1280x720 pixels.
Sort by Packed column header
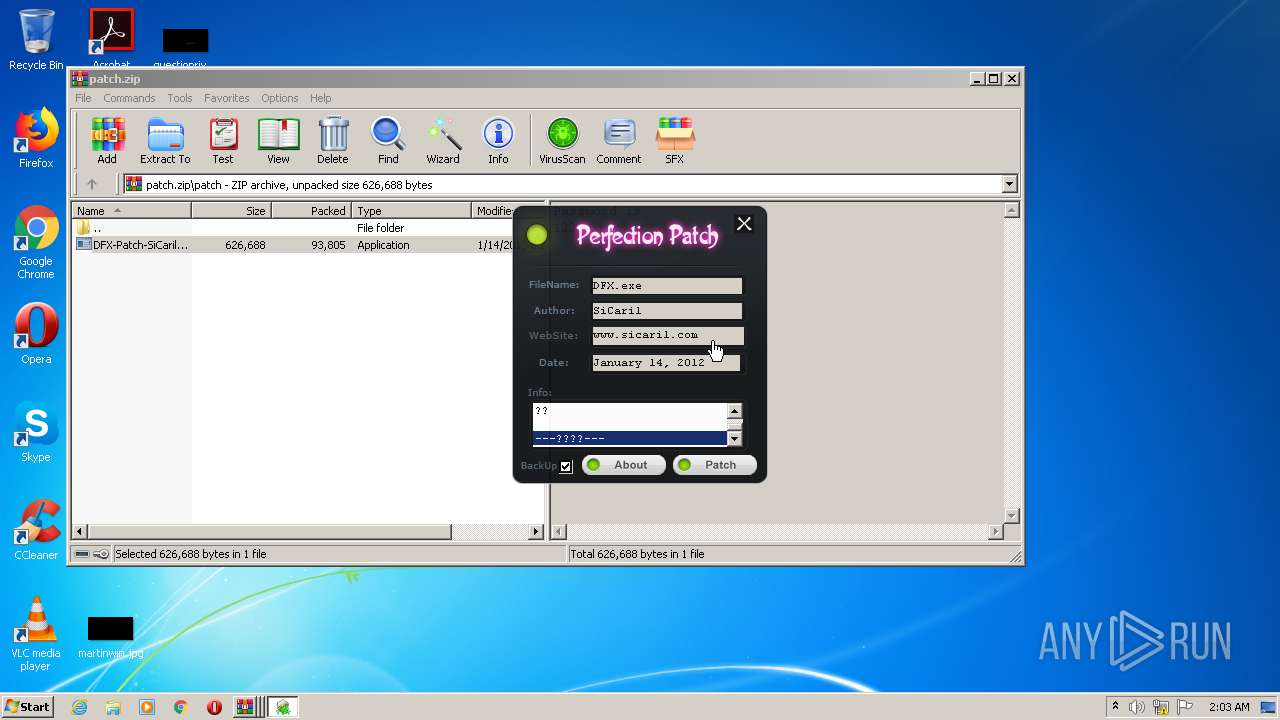(312, 211)
